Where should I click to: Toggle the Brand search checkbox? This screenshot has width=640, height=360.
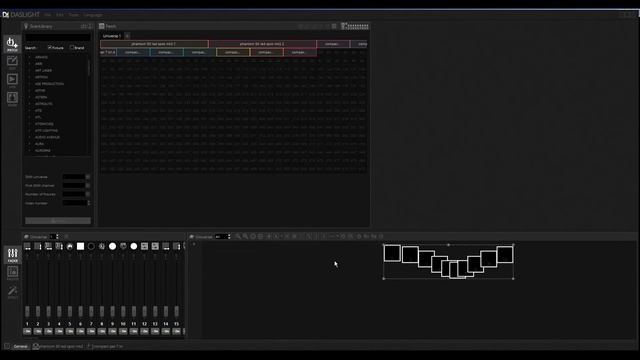(72, 47)
